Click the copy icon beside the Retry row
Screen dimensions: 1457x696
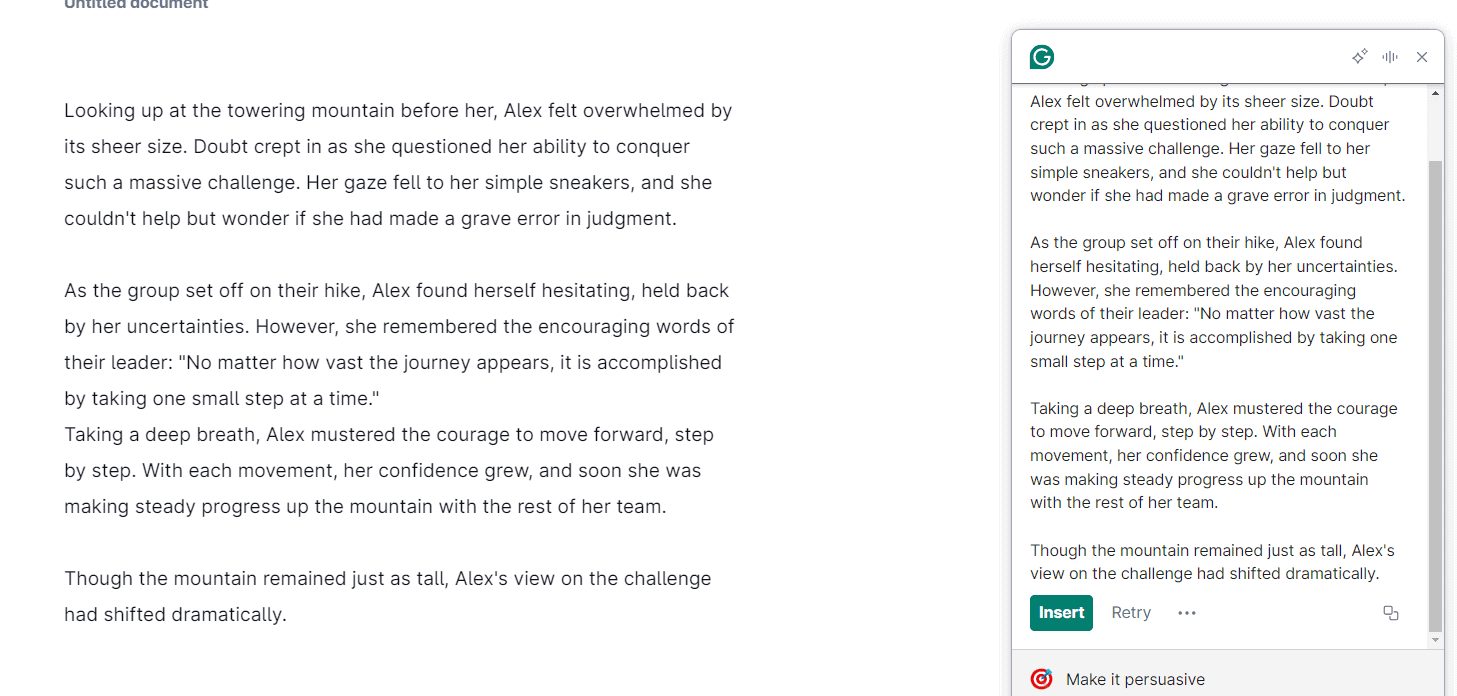click(x=1391, y=613)
